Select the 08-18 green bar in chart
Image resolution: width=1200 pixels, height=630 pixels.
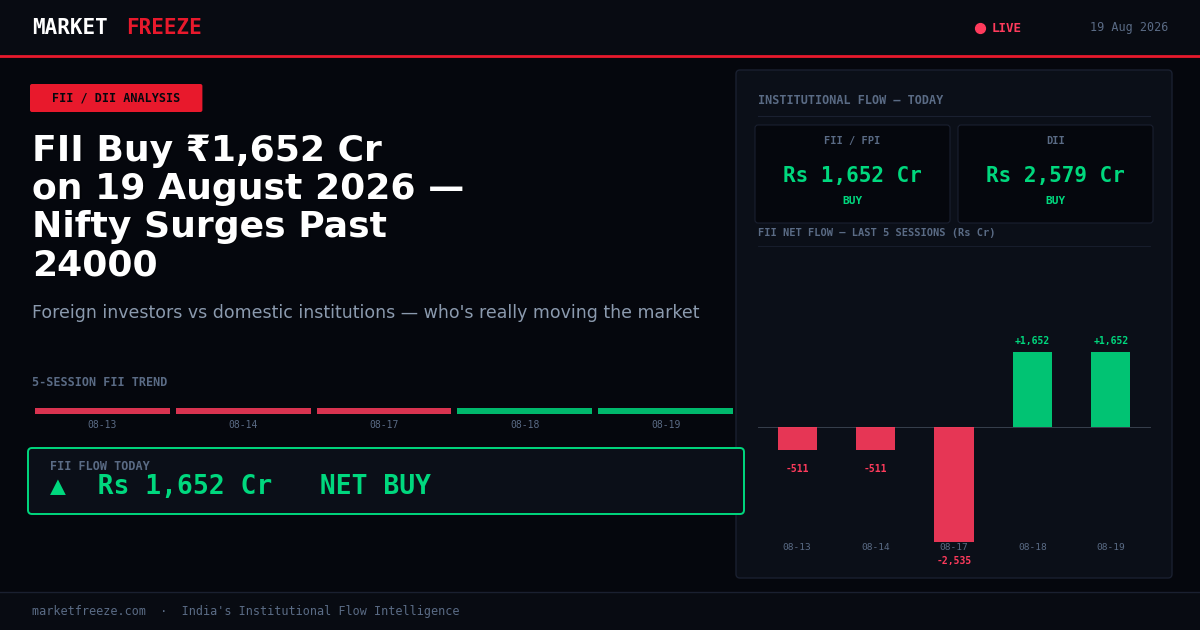pos(1032,389)
